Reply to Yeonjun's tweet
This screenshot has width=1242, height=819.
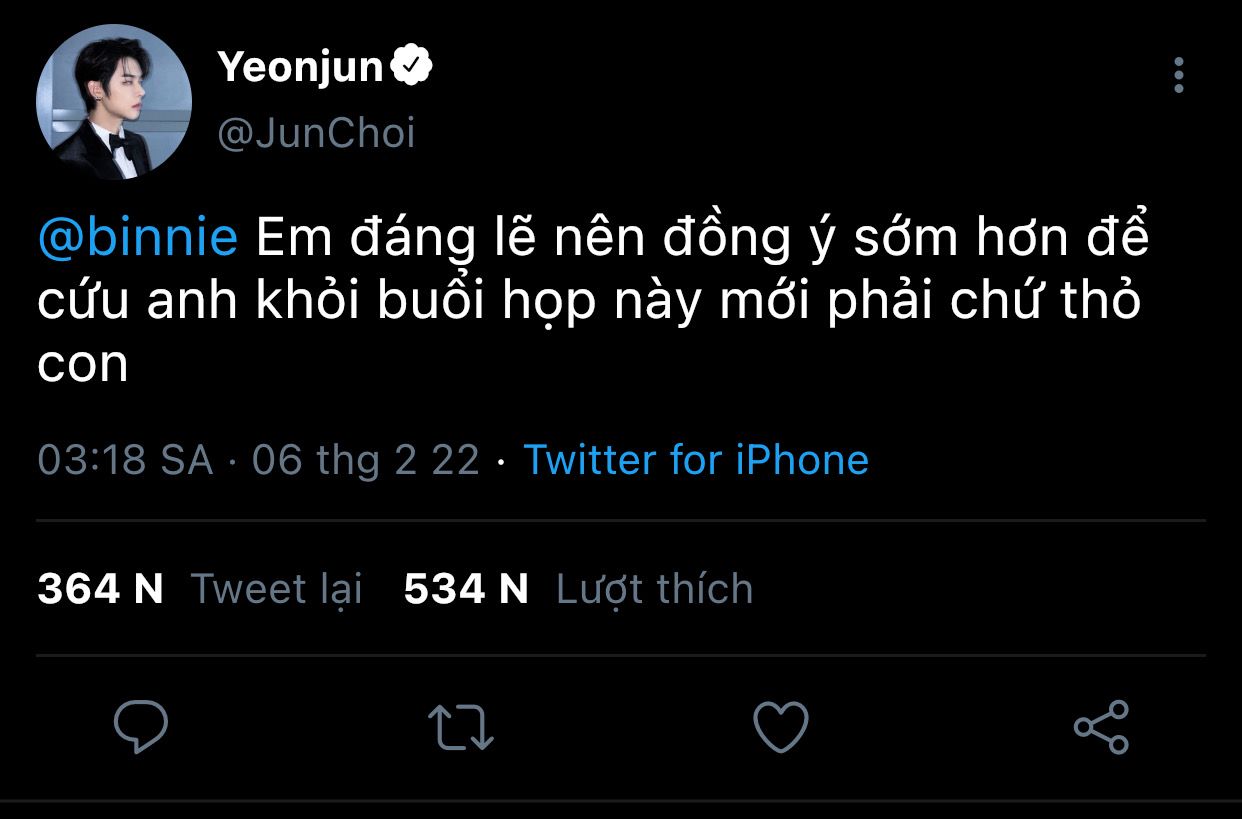coord(140,726)
